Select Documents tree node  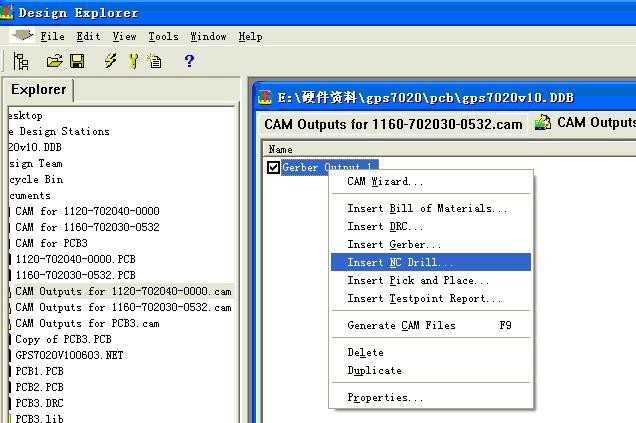[30, 195]
